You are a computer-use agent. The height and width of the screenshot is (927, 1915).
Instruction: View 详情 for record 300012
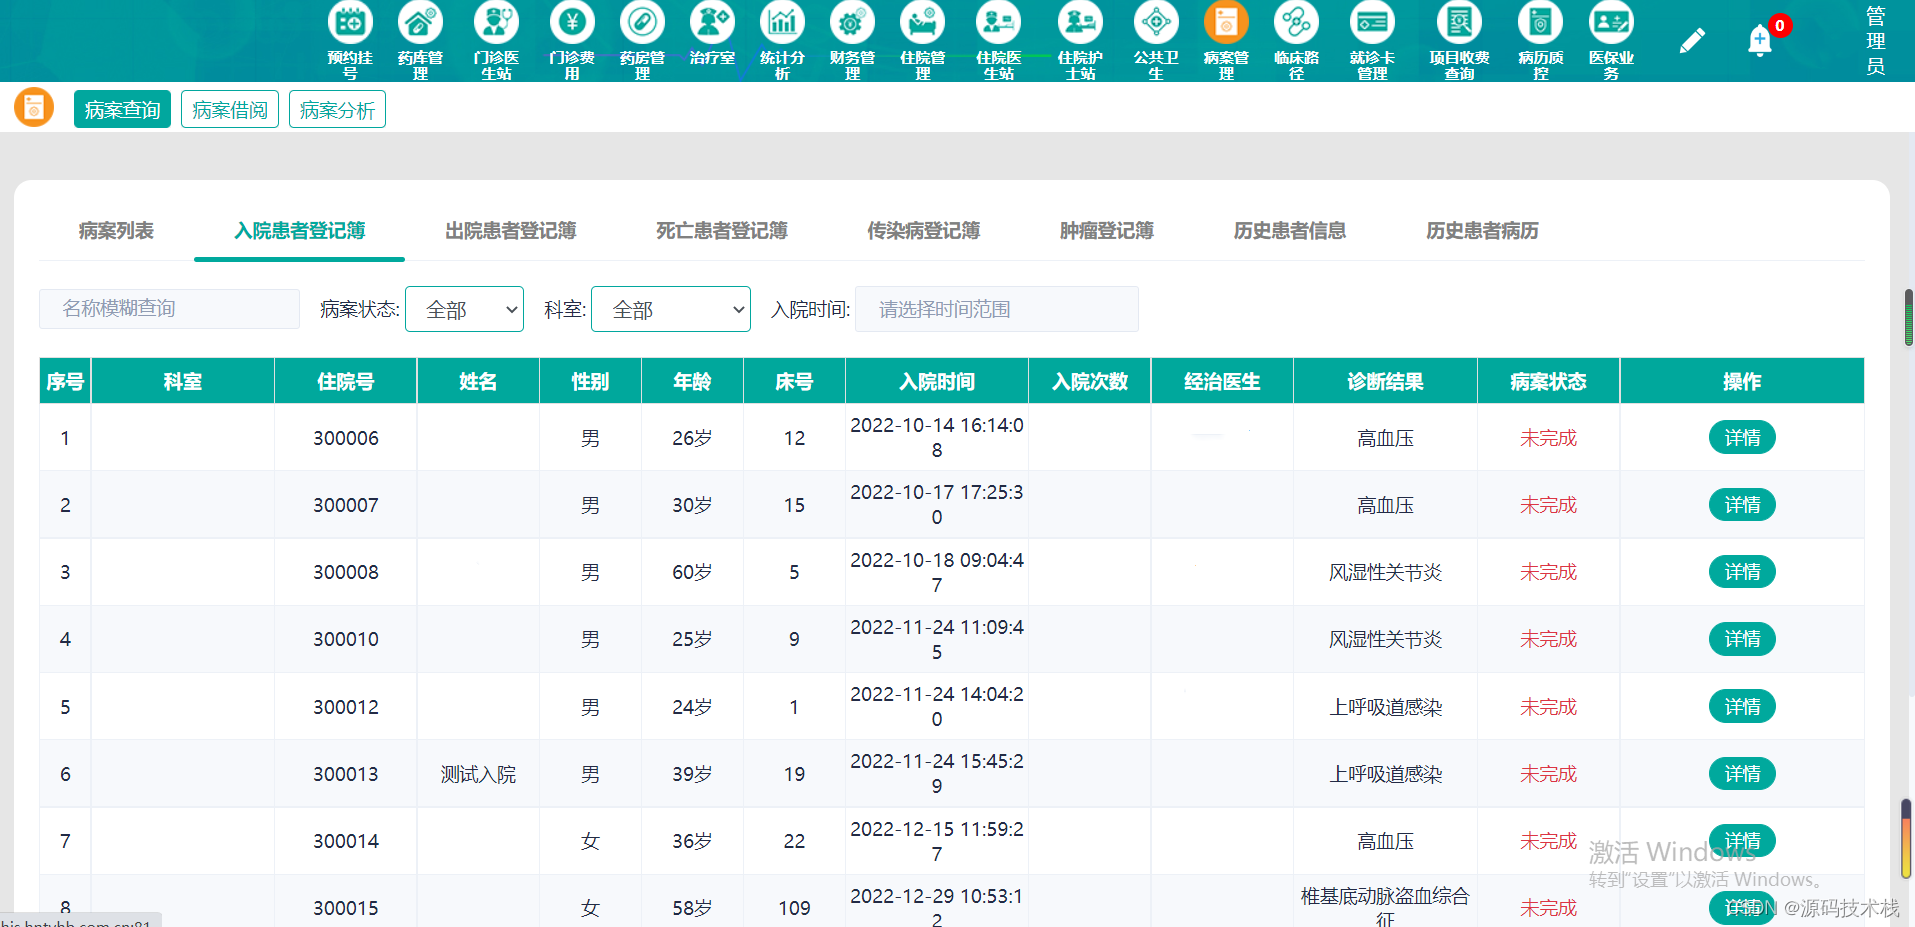[x=1742, y=707]
